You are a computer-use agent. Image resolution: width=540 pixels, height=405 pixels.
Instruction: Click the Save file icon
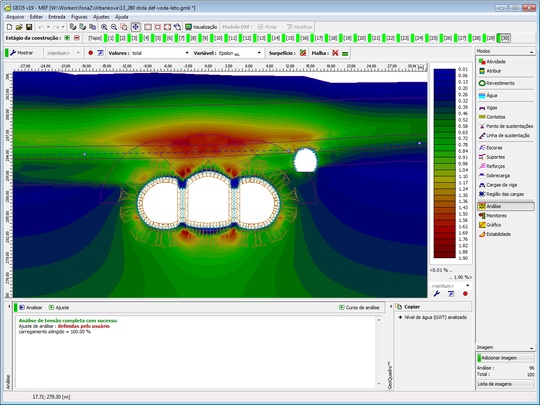point(29,27)
